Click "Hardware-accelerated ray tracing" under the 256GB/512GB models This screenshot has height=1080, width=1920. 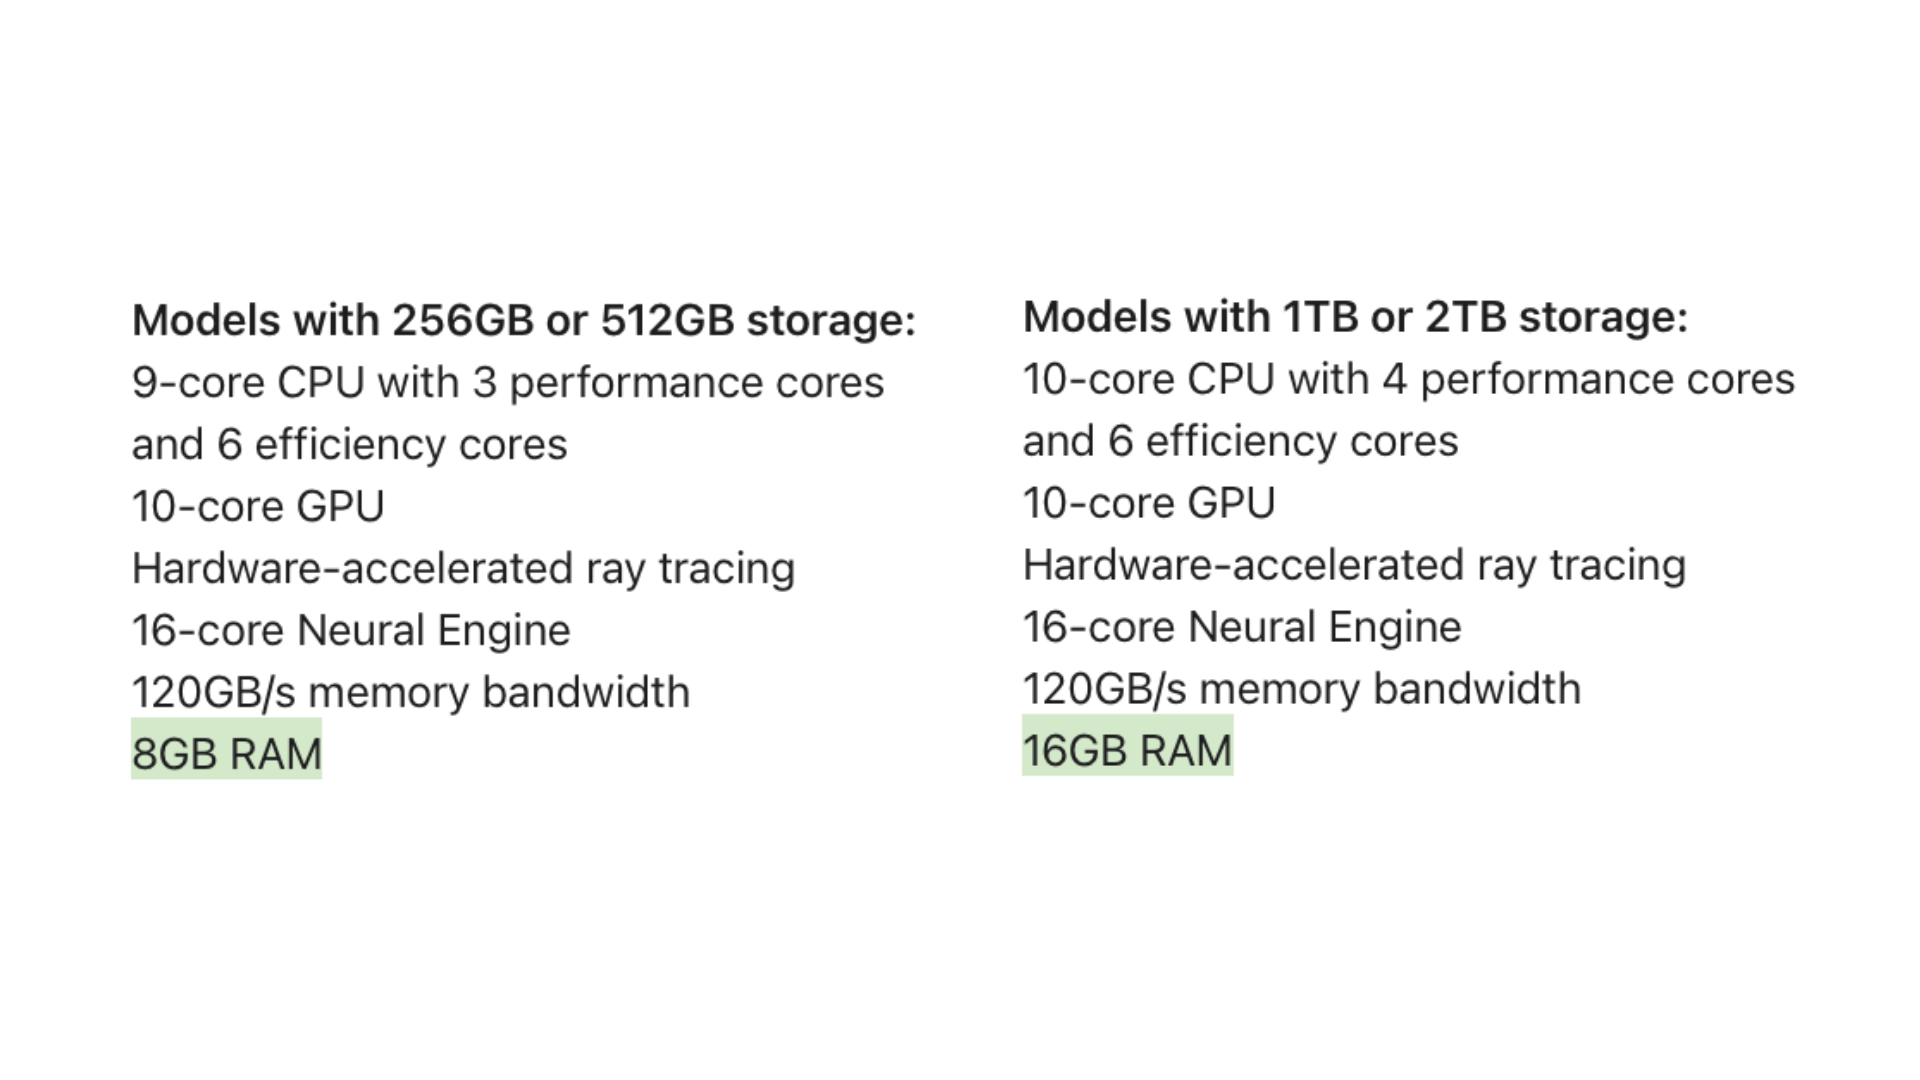click(x=463, y=569)
